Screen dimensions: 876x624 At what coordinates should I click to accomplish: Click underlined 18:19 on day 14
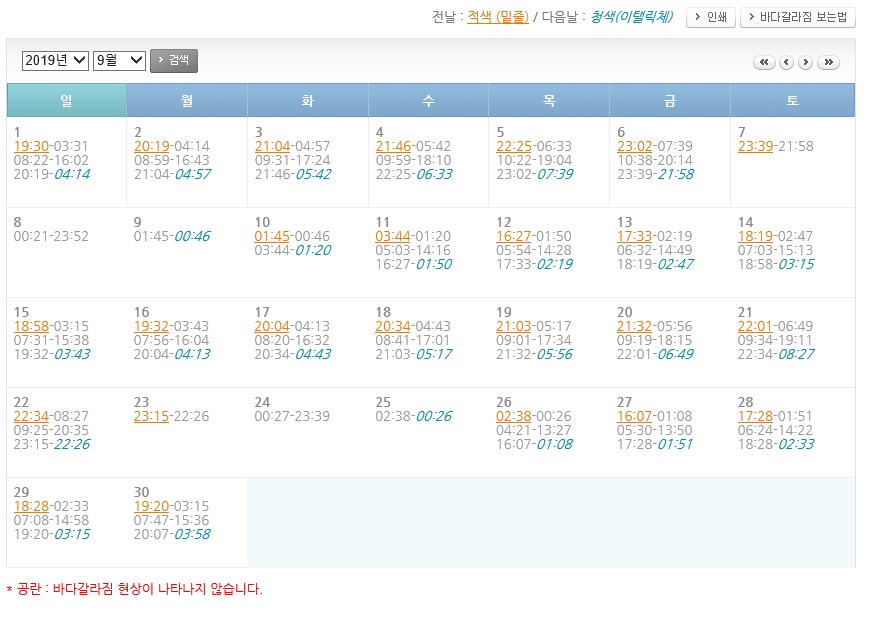(755, 236)
